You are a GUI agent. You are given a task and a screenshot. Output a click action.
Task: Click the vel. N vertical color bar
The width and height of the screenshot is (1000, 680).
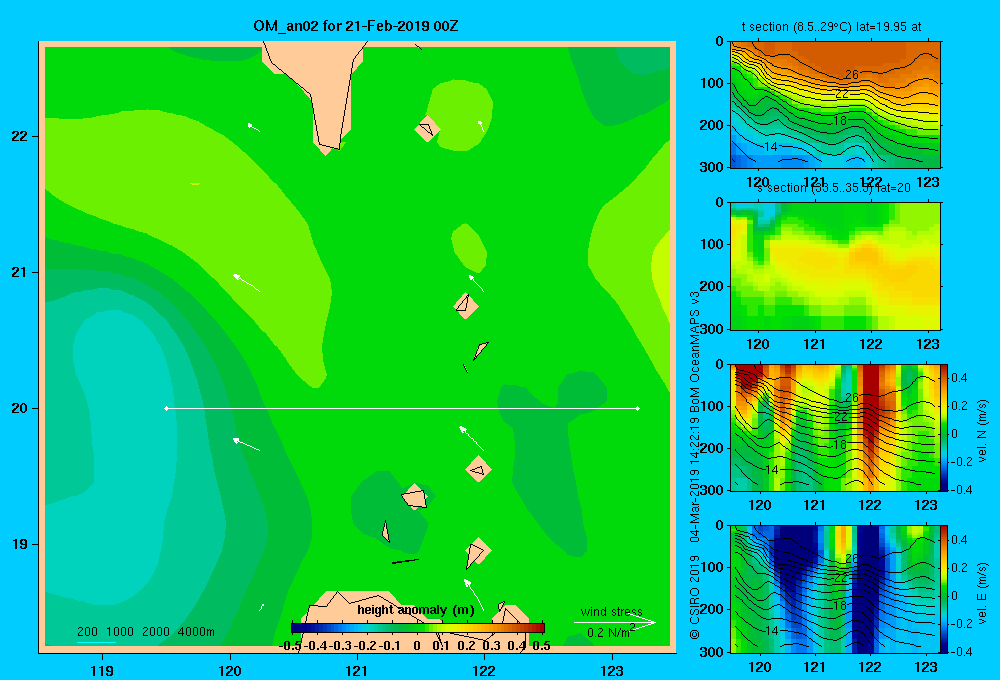point(945,427)
